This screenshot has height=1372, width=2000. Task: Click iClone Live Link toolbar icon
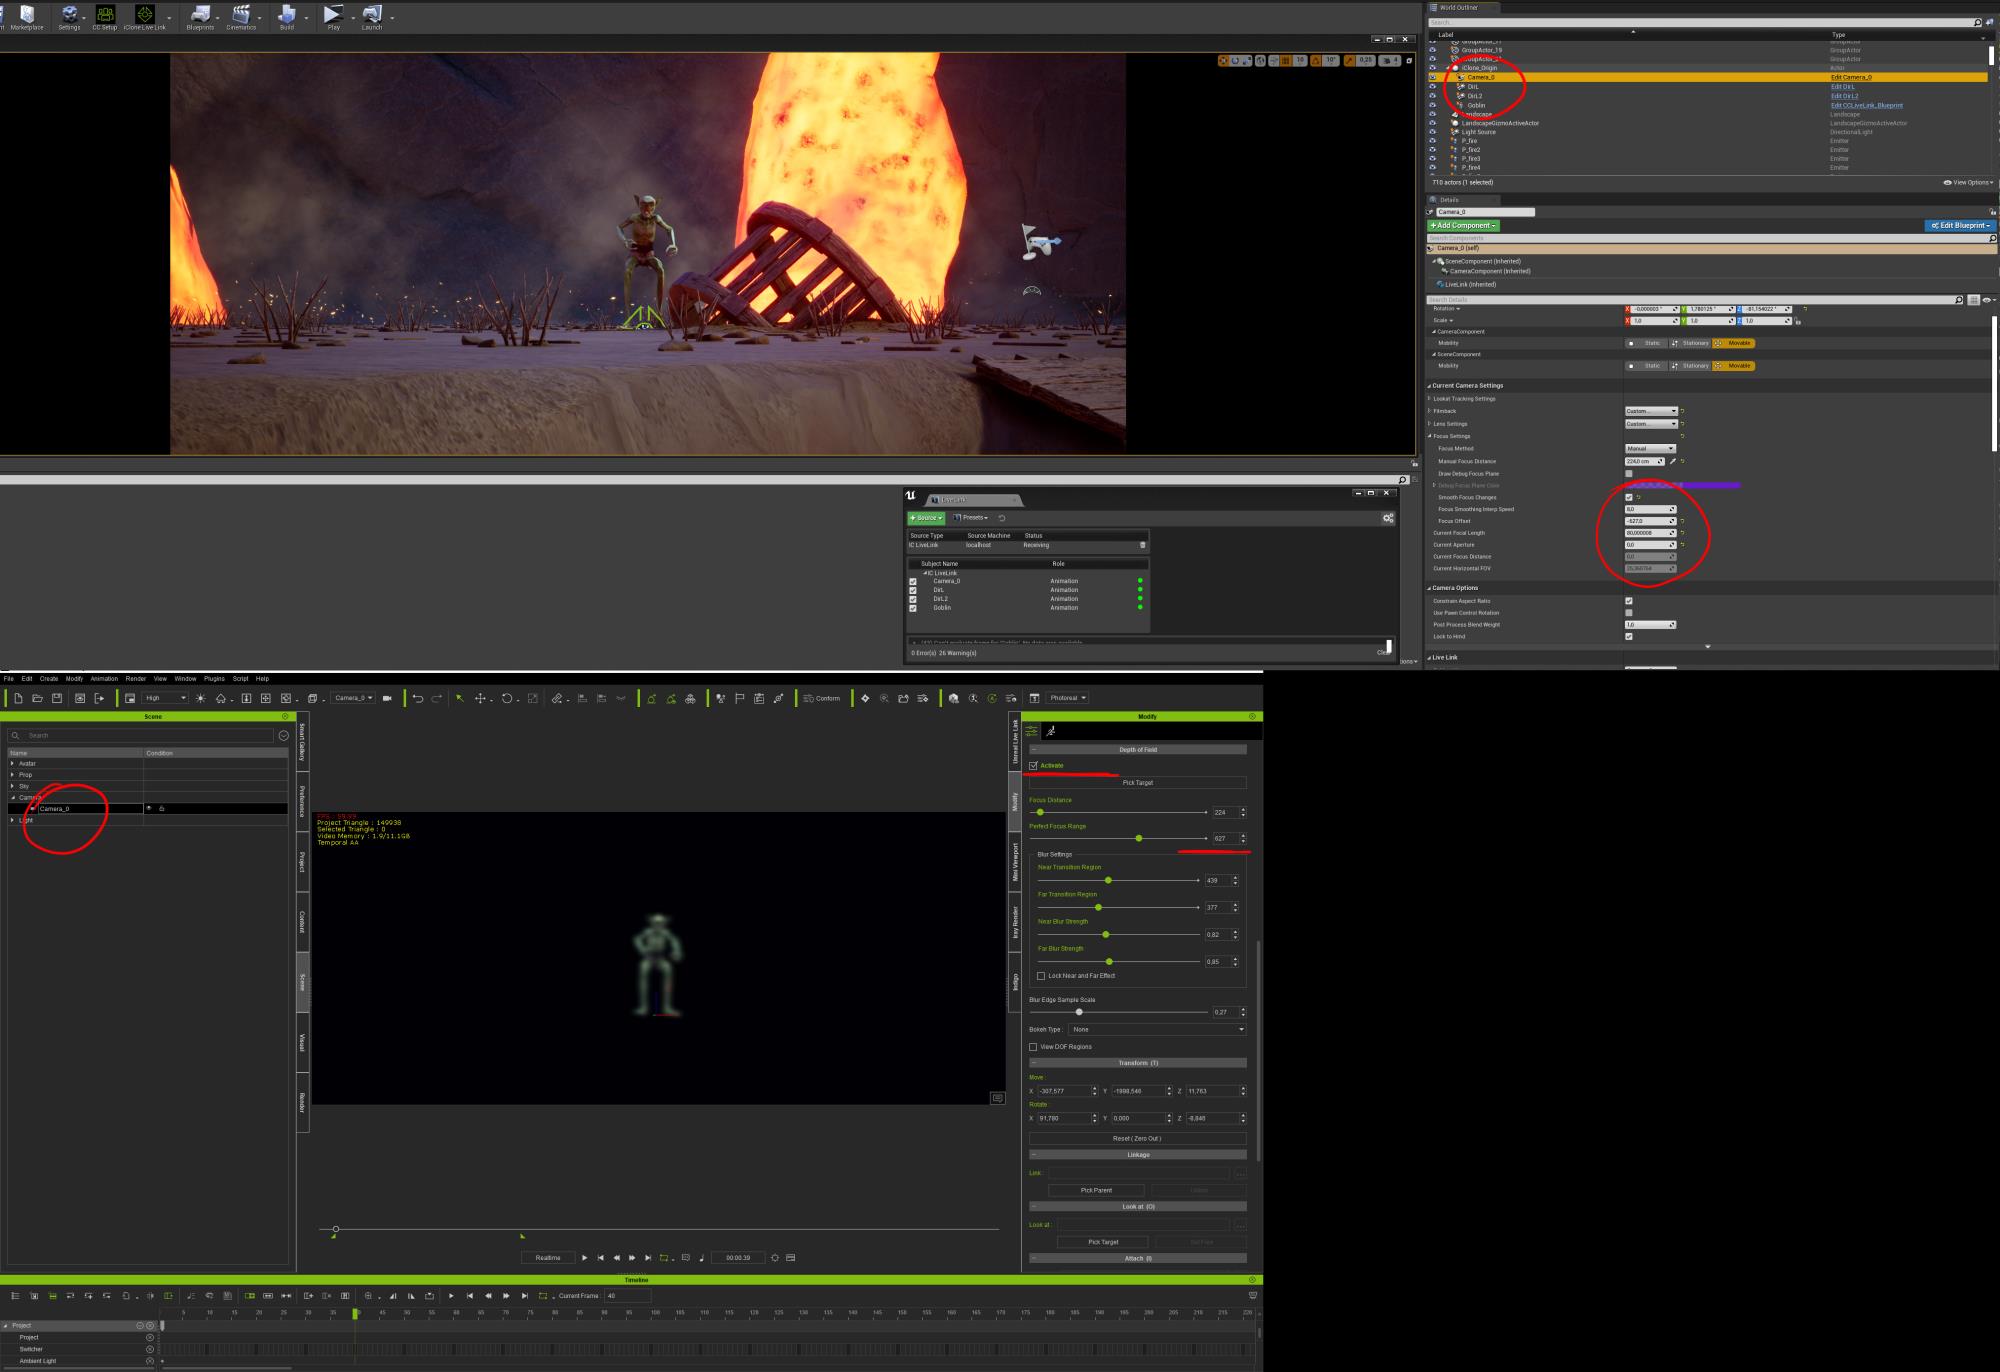click(x=145, y=17)
